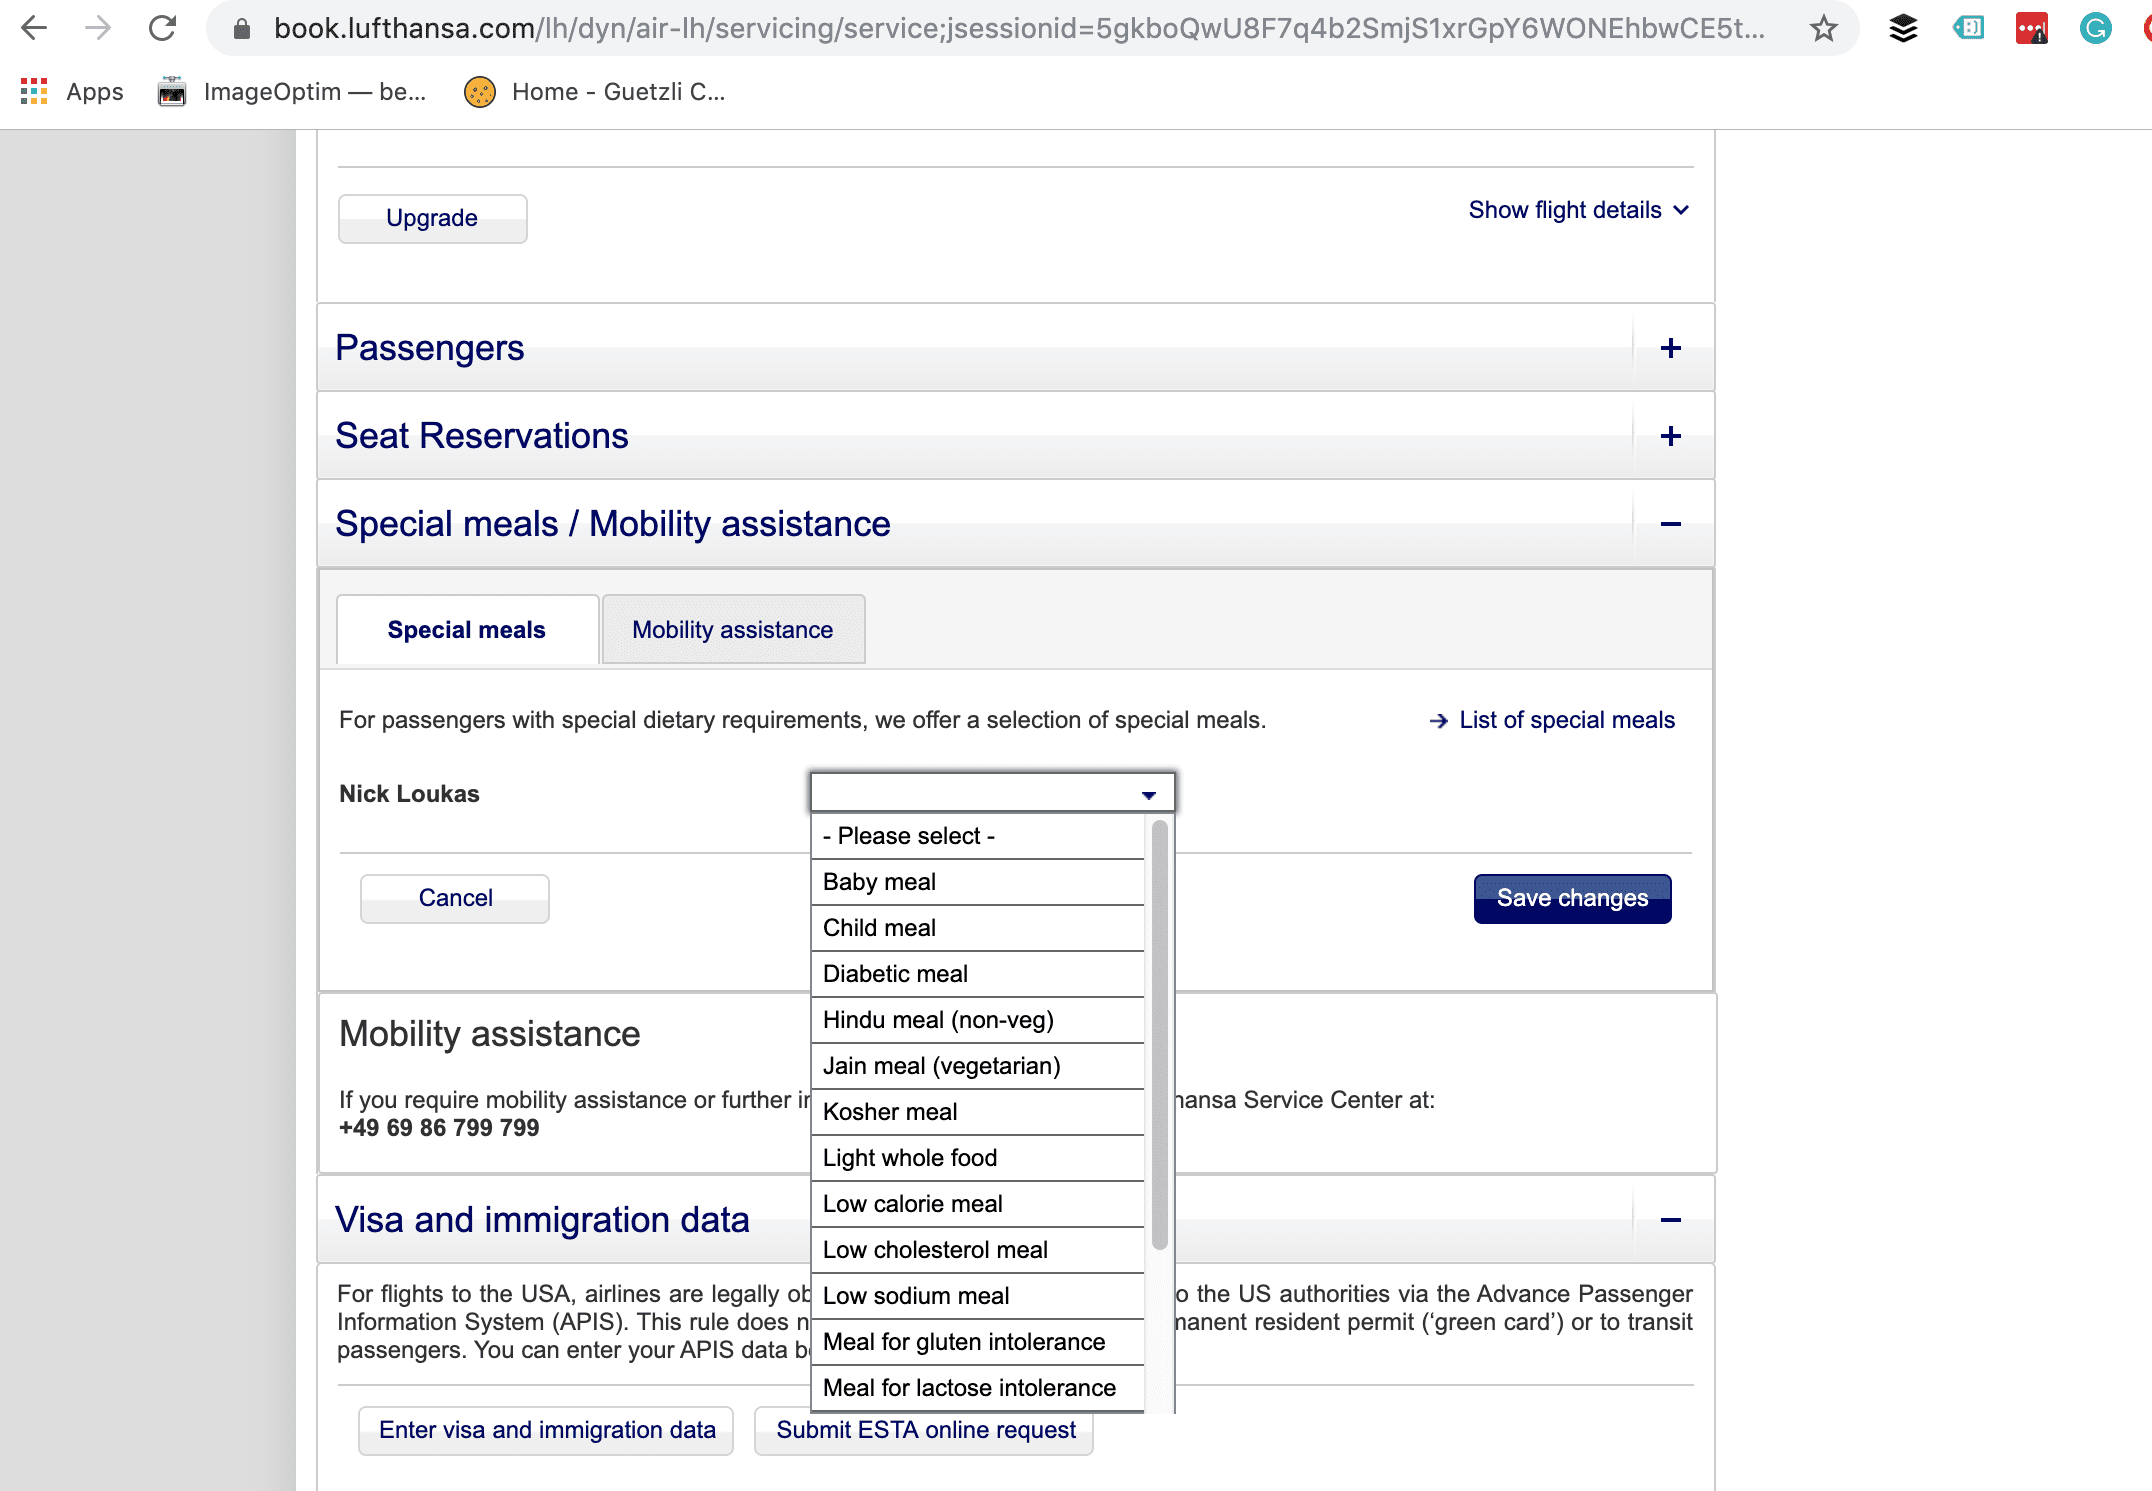Choose Baby meal option
This screenshot has width=2152, height=1491.
(977, 882)
